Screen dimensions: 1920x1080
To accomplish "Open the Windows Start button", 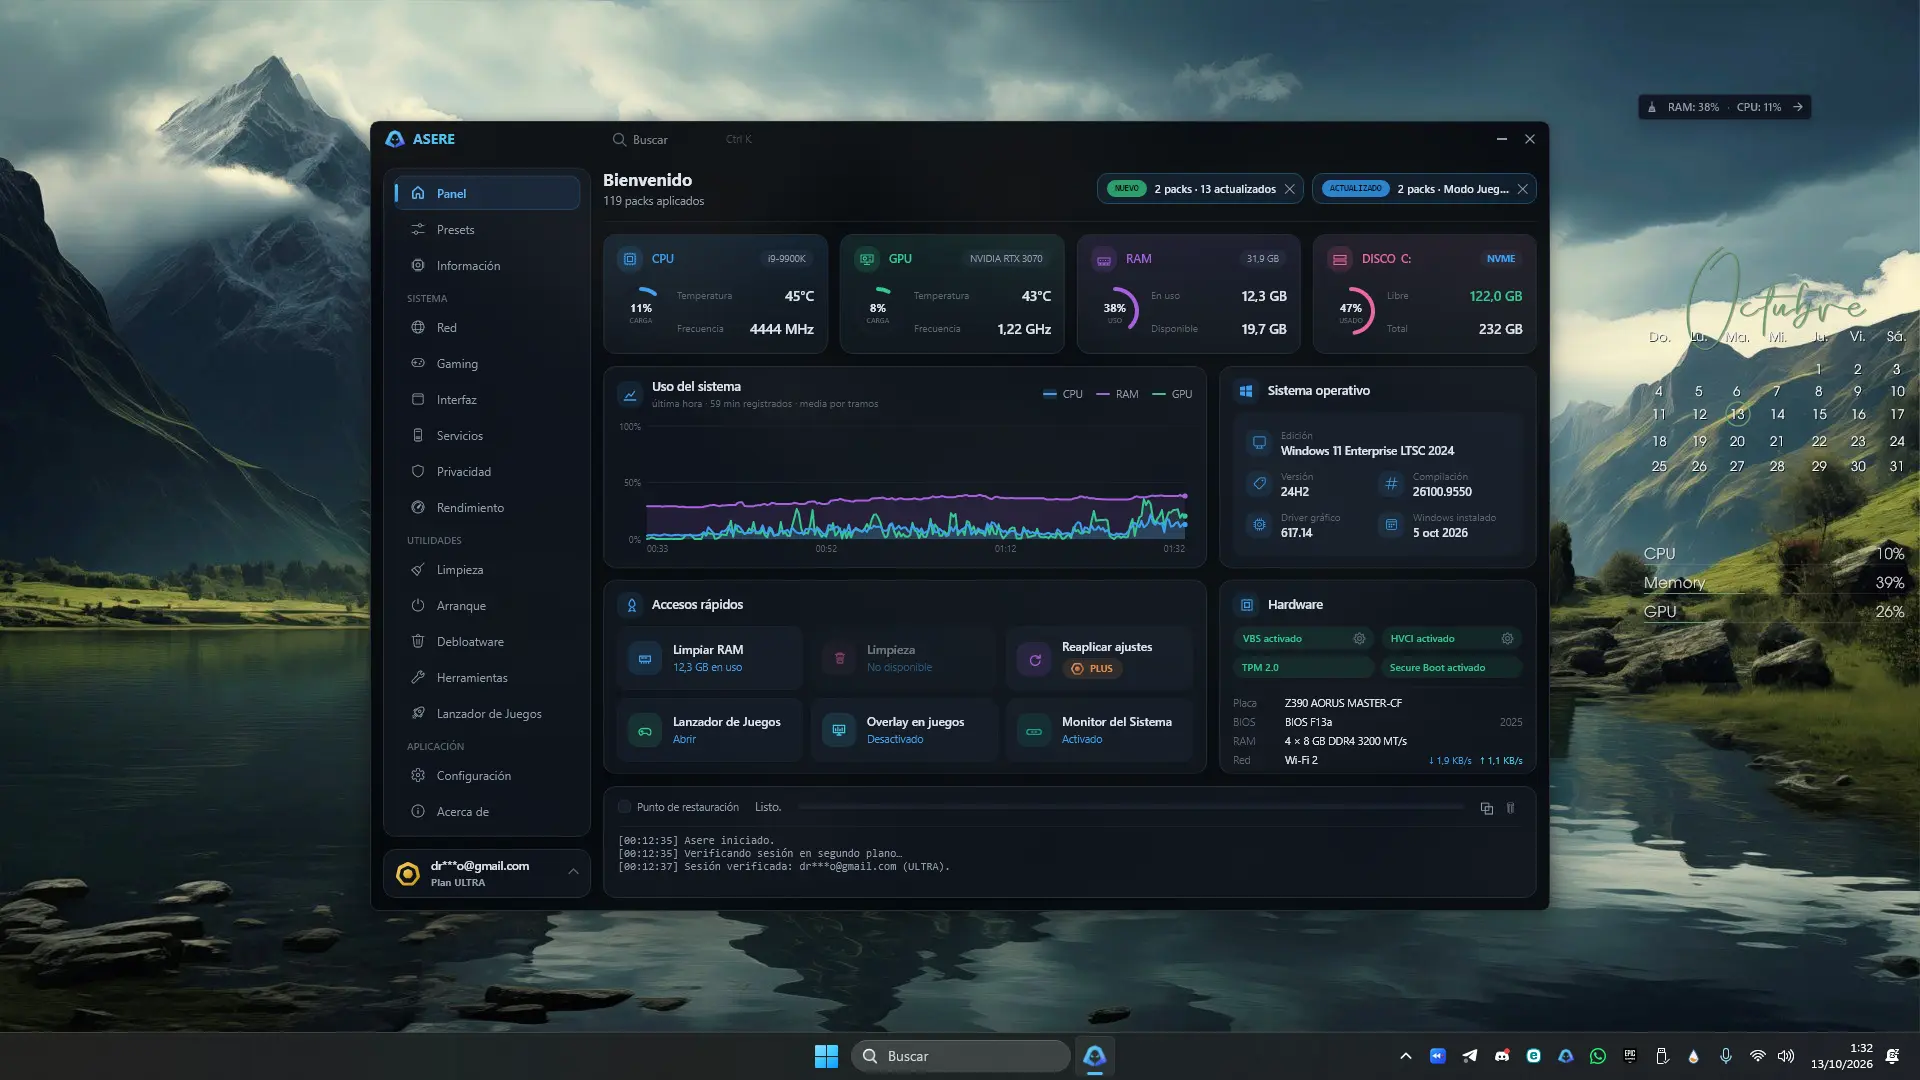I will click(x=826, y=1056).
